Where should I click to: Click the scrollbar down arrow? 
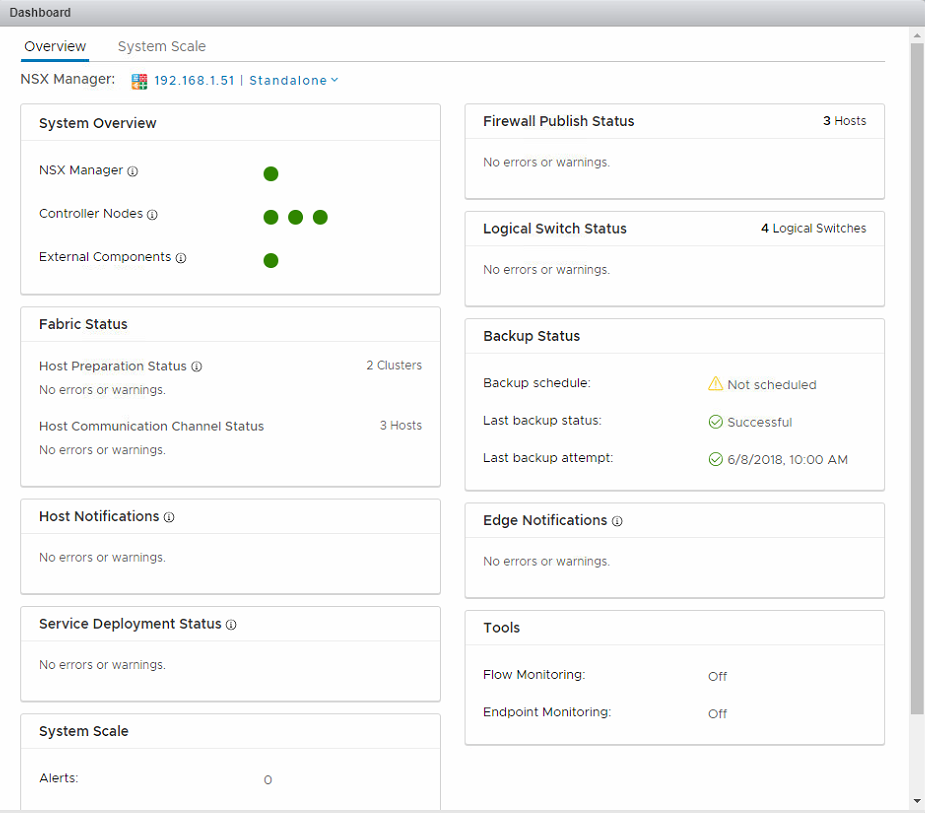pos(917,801)
